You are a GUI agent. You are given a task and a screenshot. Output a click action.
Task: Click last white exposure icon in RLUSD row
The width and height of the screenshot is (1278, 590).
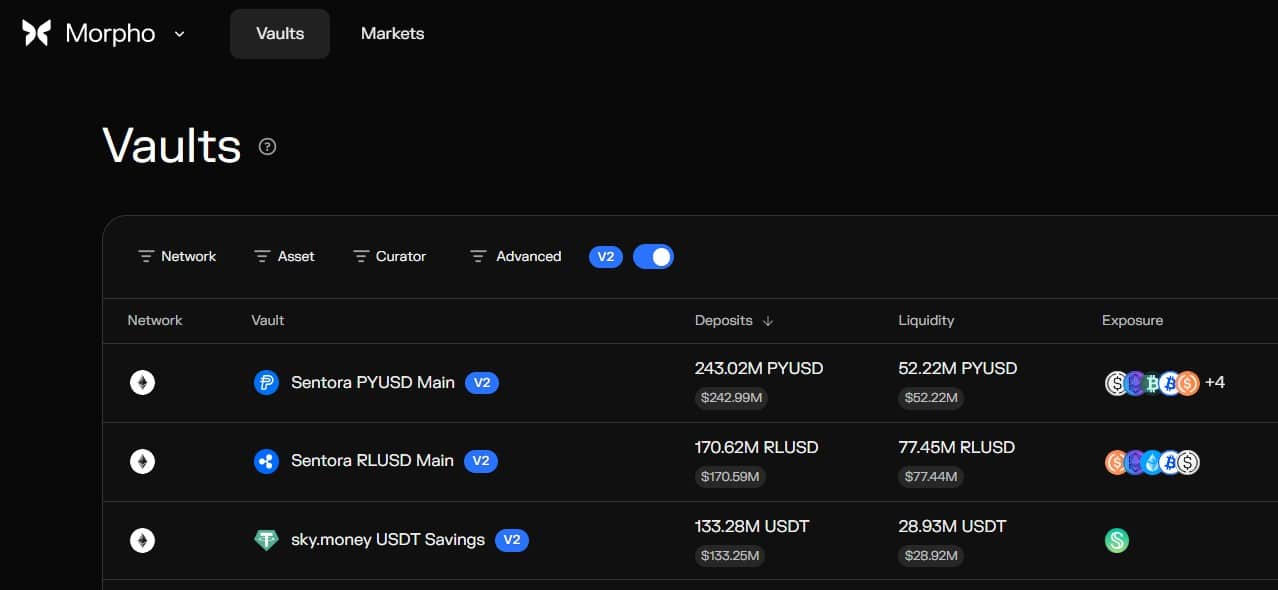[1187, 462]
